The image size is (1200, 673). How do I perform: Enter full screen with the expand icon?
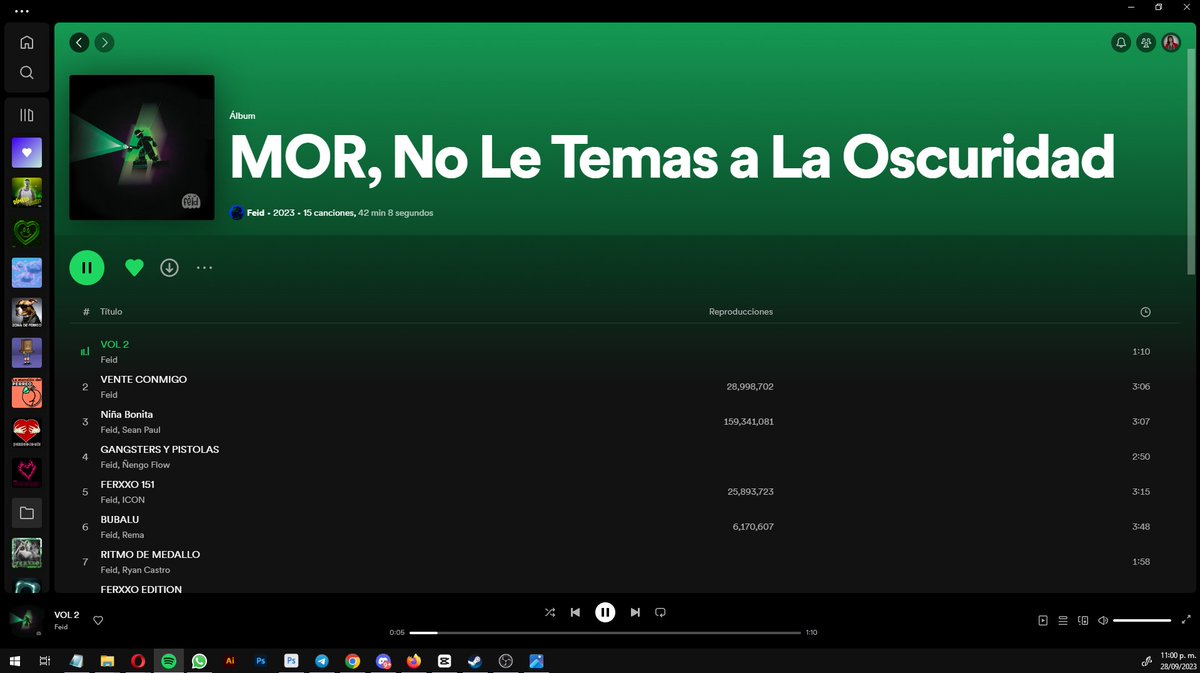click(1186, 620)
